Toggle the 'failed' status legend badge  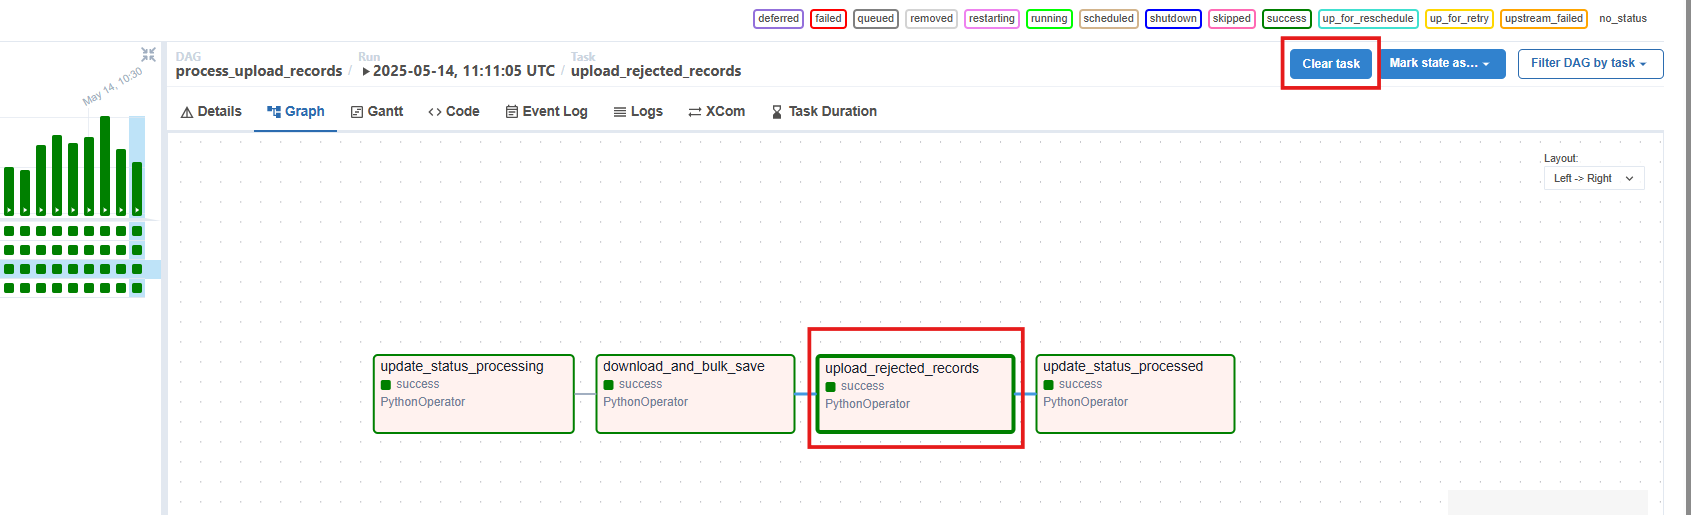pyautogui.click(x=828, y=19)
